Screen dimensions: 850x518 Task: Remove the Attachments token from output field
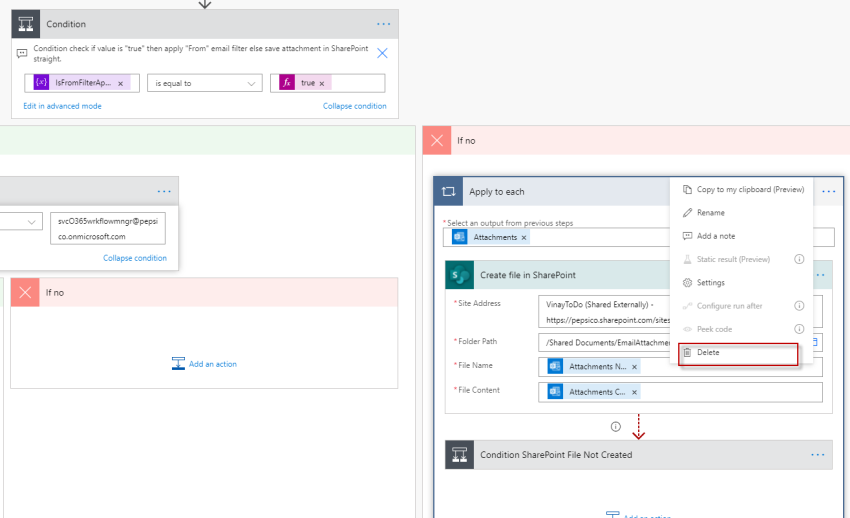(524, 237)
